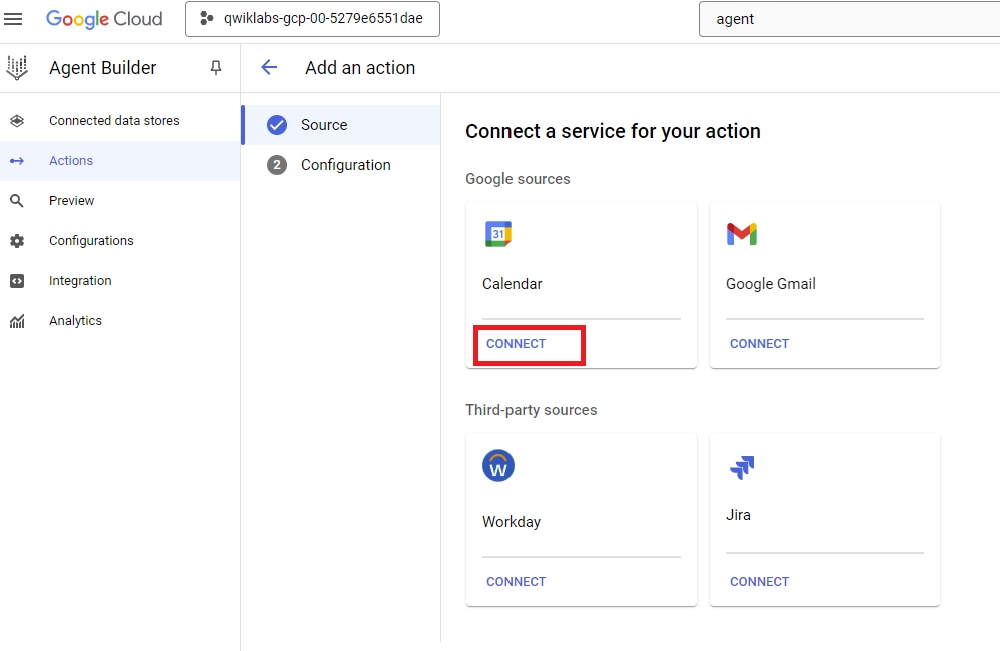Click the Agent Builder logo icon

(x=17, y=67)
